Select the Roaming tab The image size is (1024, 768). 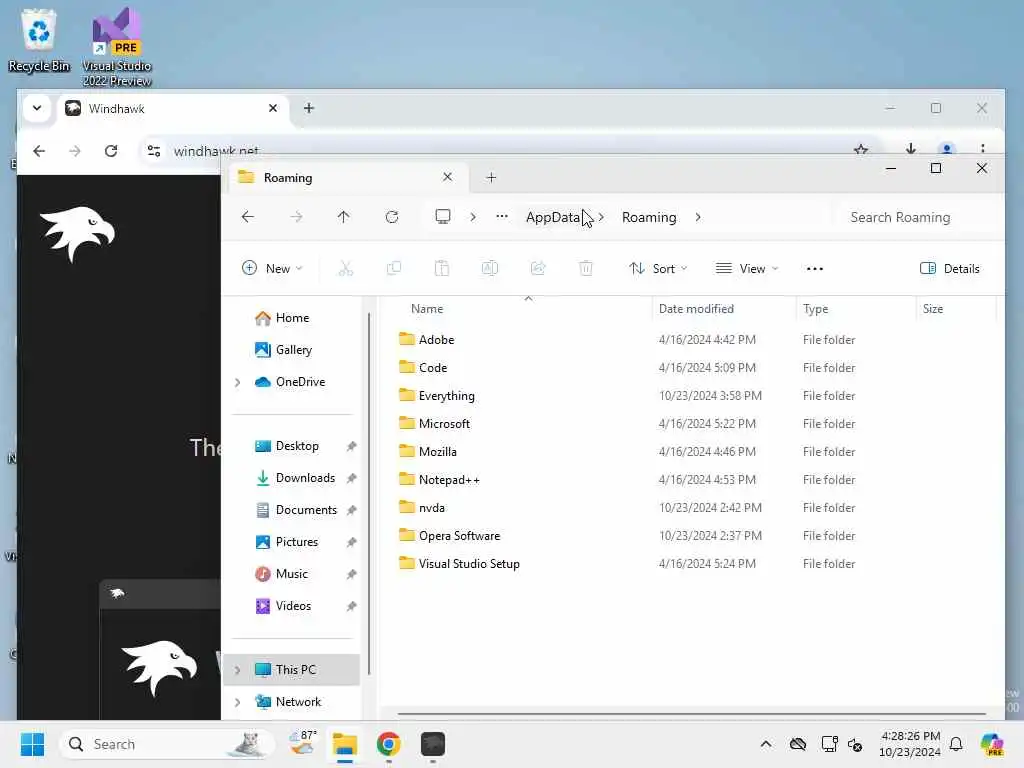347,178
